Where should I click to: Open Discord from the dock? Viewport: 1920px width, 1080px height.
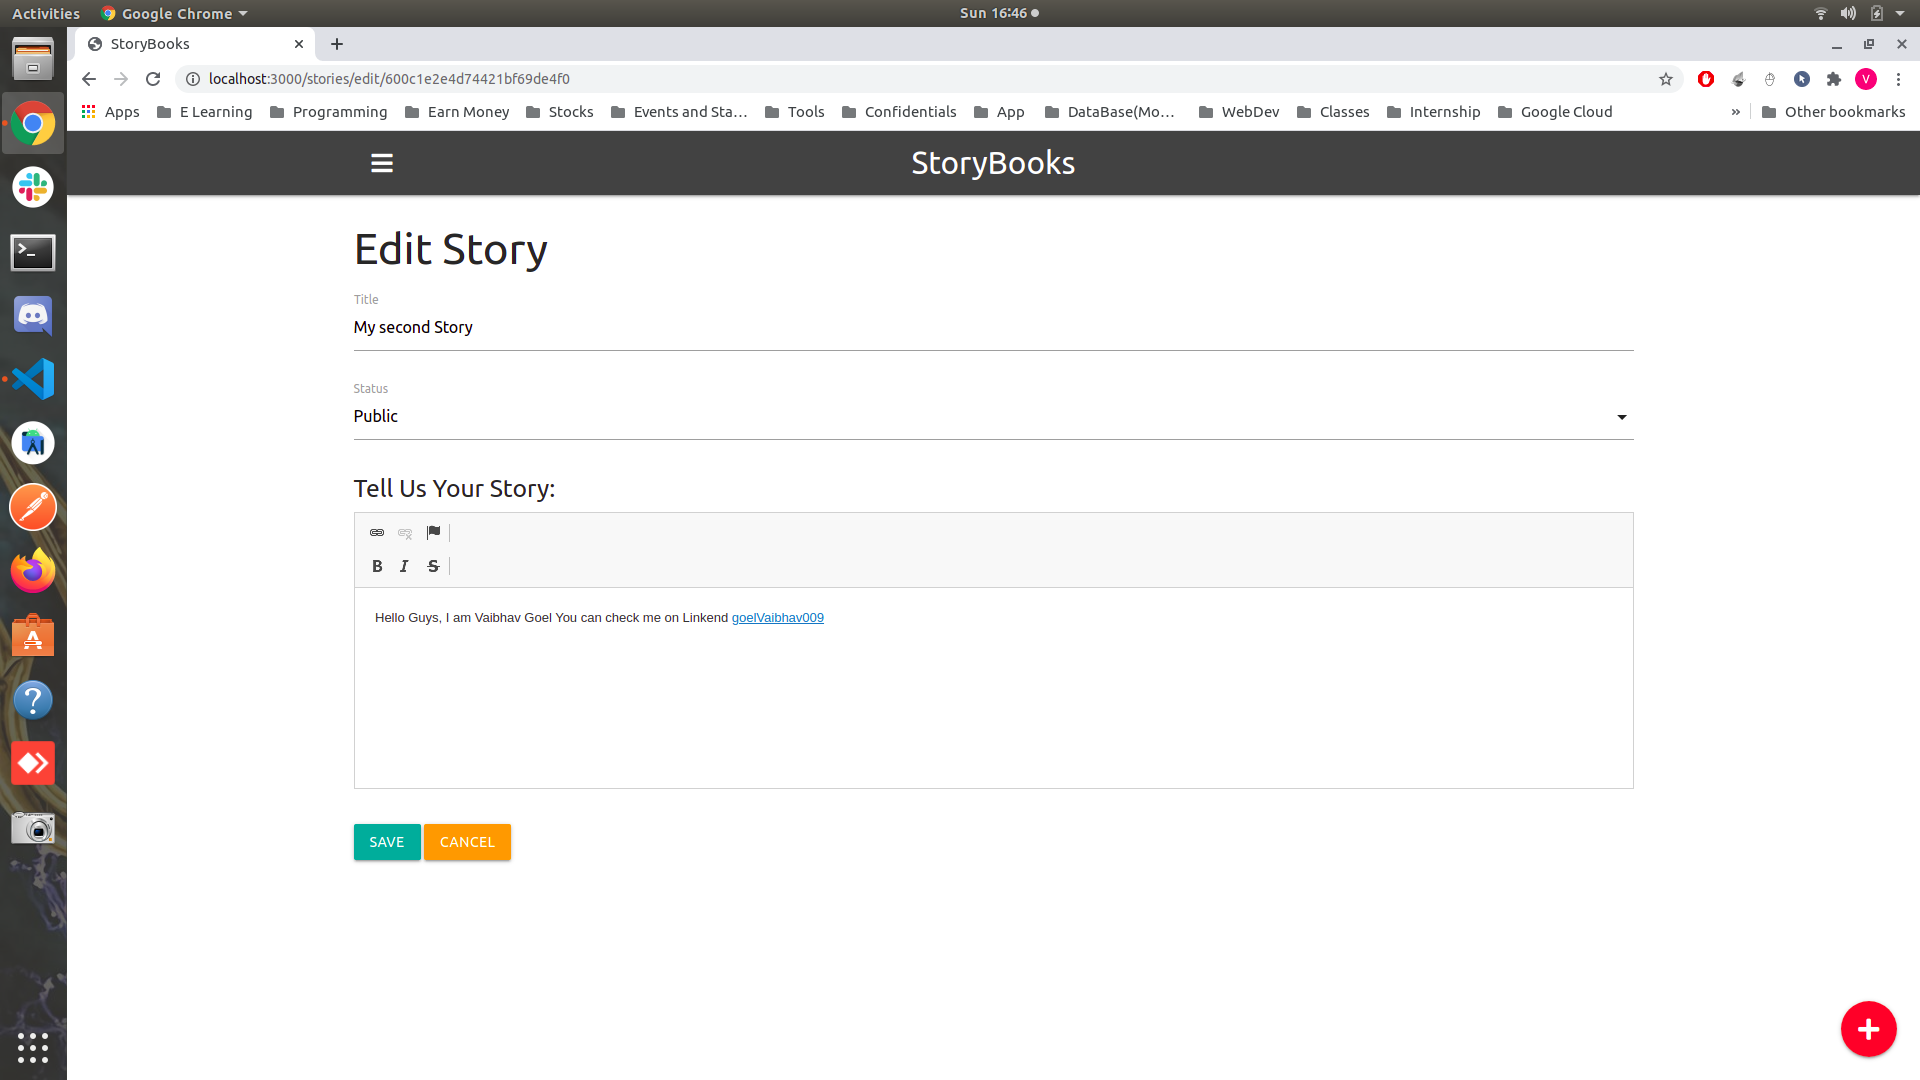click(33, 315)
